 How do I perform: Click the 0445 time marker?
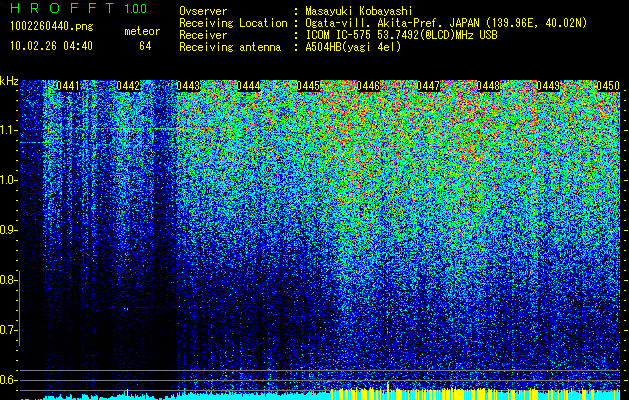click(308, 86)
